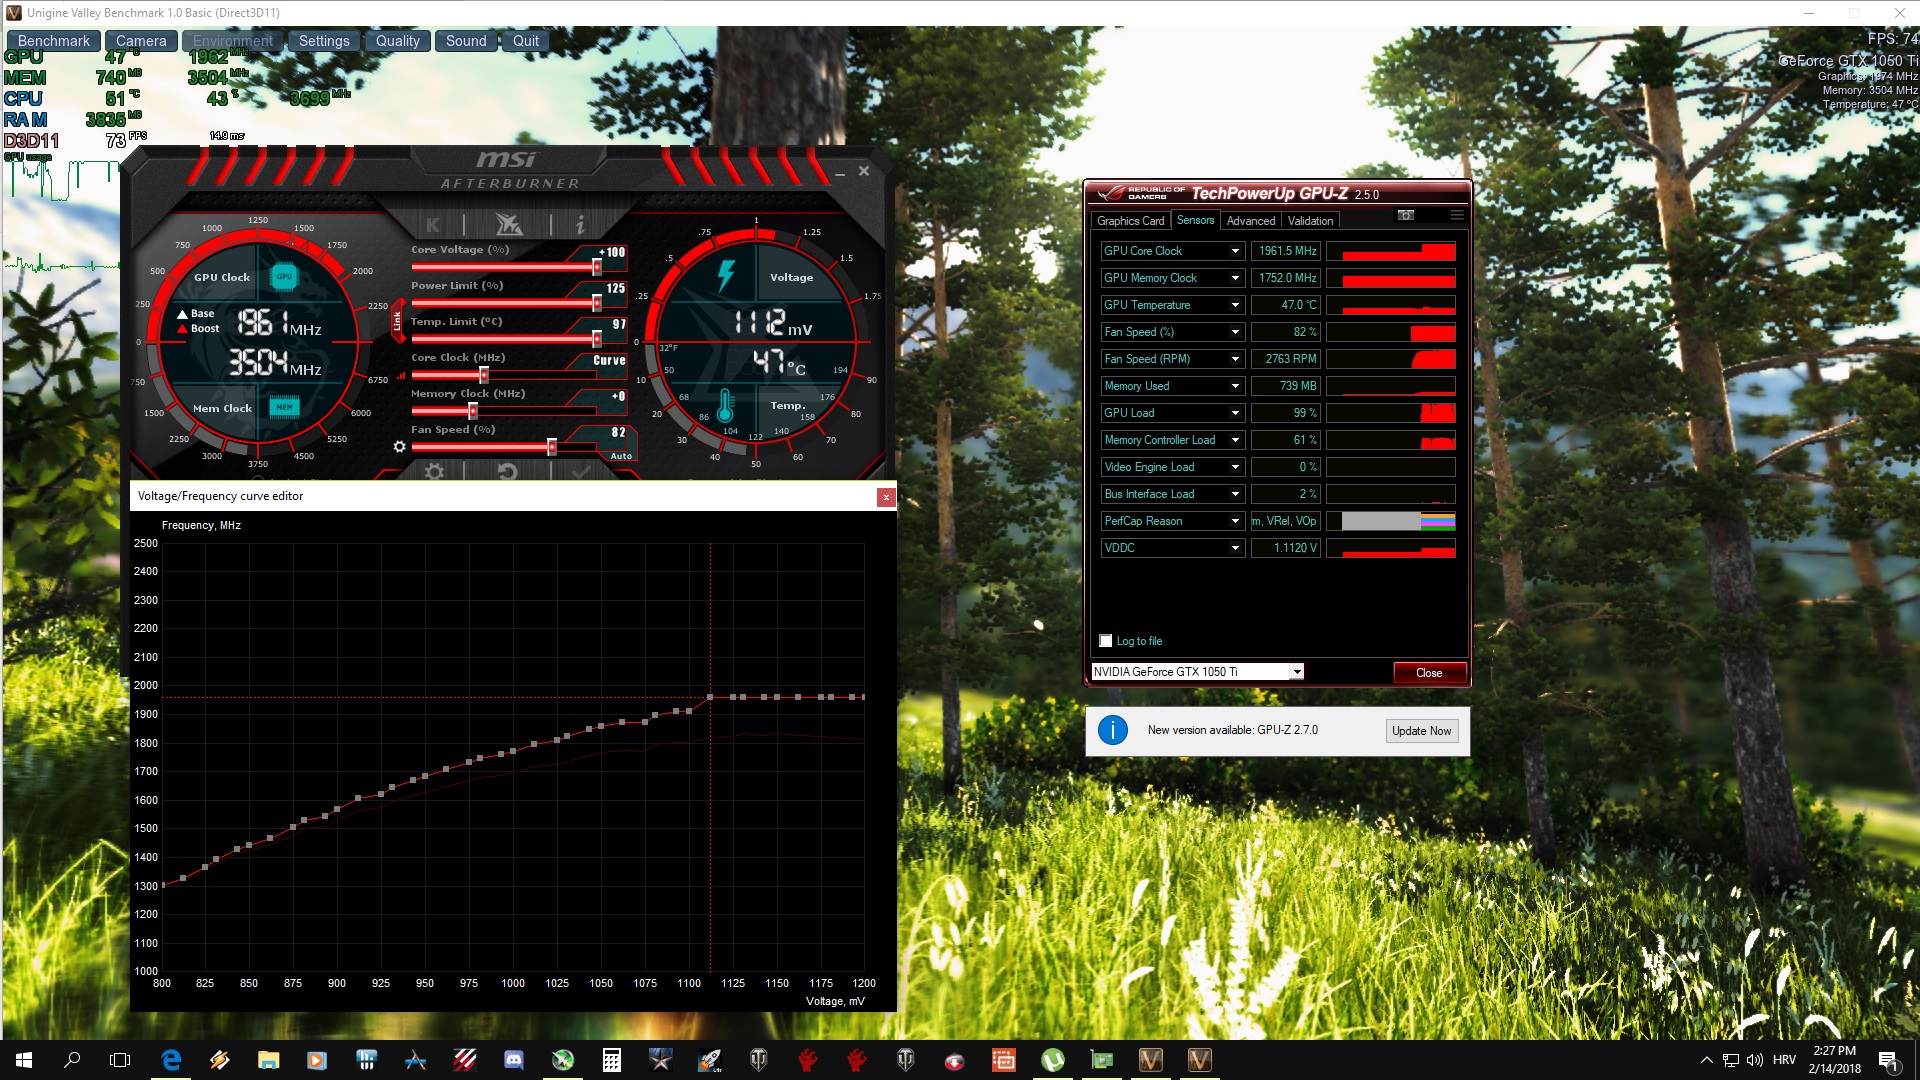Expand VDDC sensor dropdown
Image resolution: width=1920 pixels, height=1080 pixels.
coord(1235,548)
